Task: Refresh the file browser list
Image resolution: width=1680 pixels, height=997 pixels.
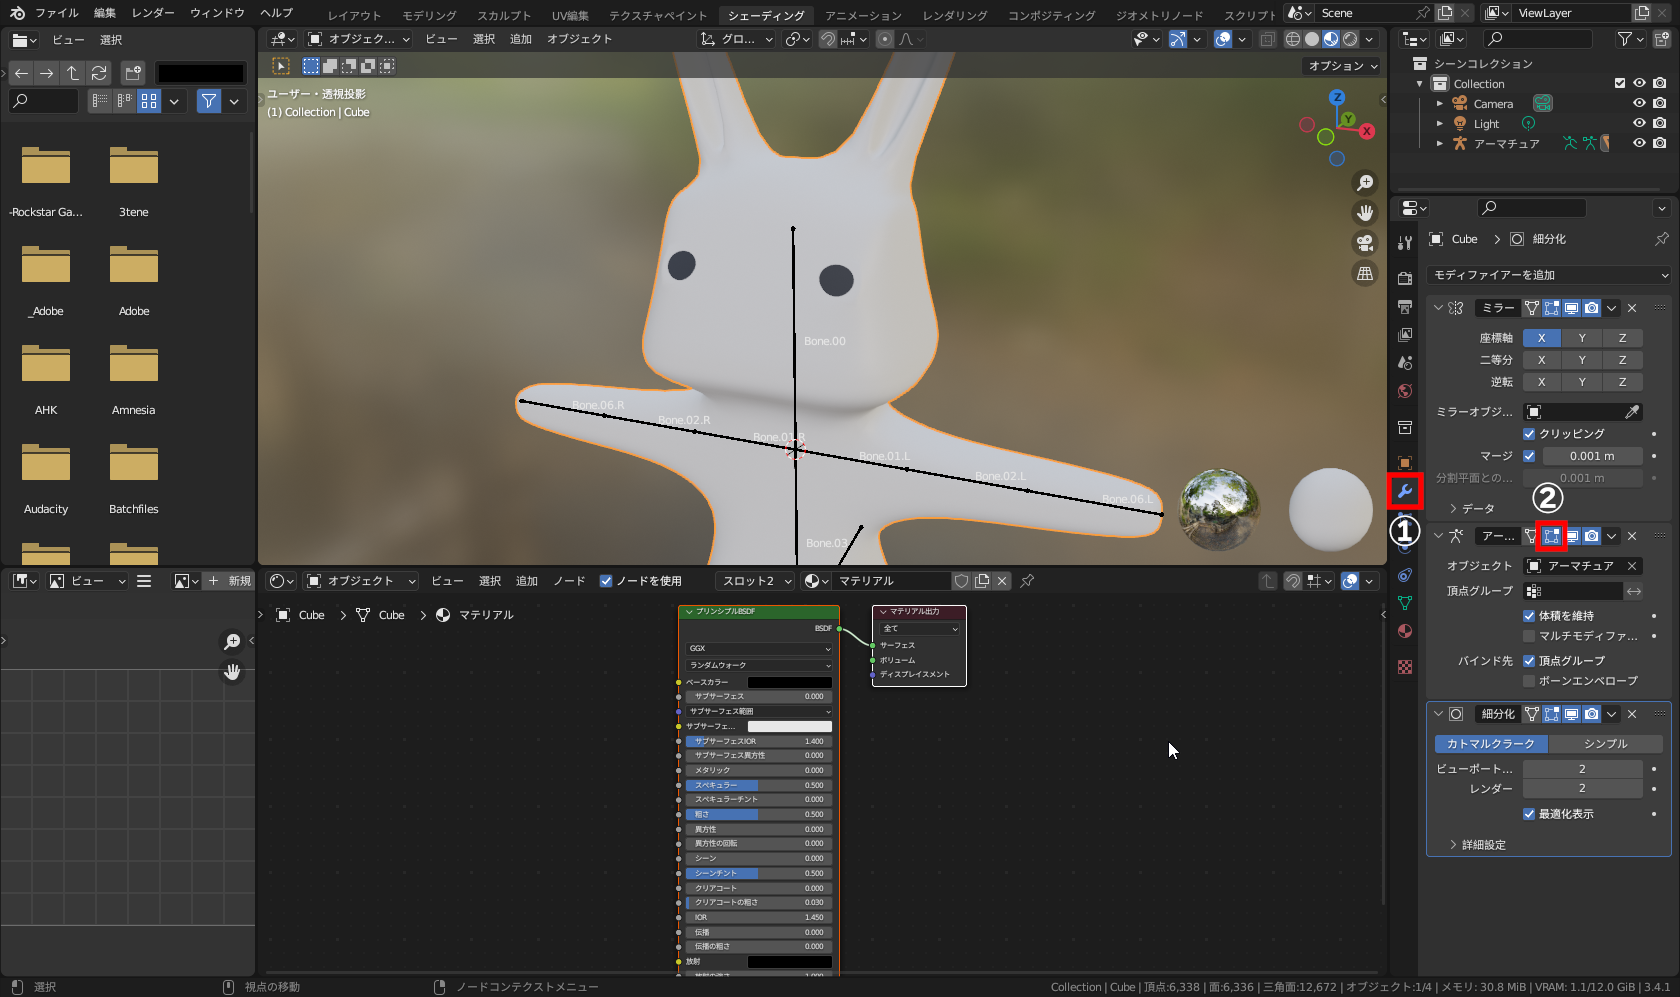Action: point(99,73)
